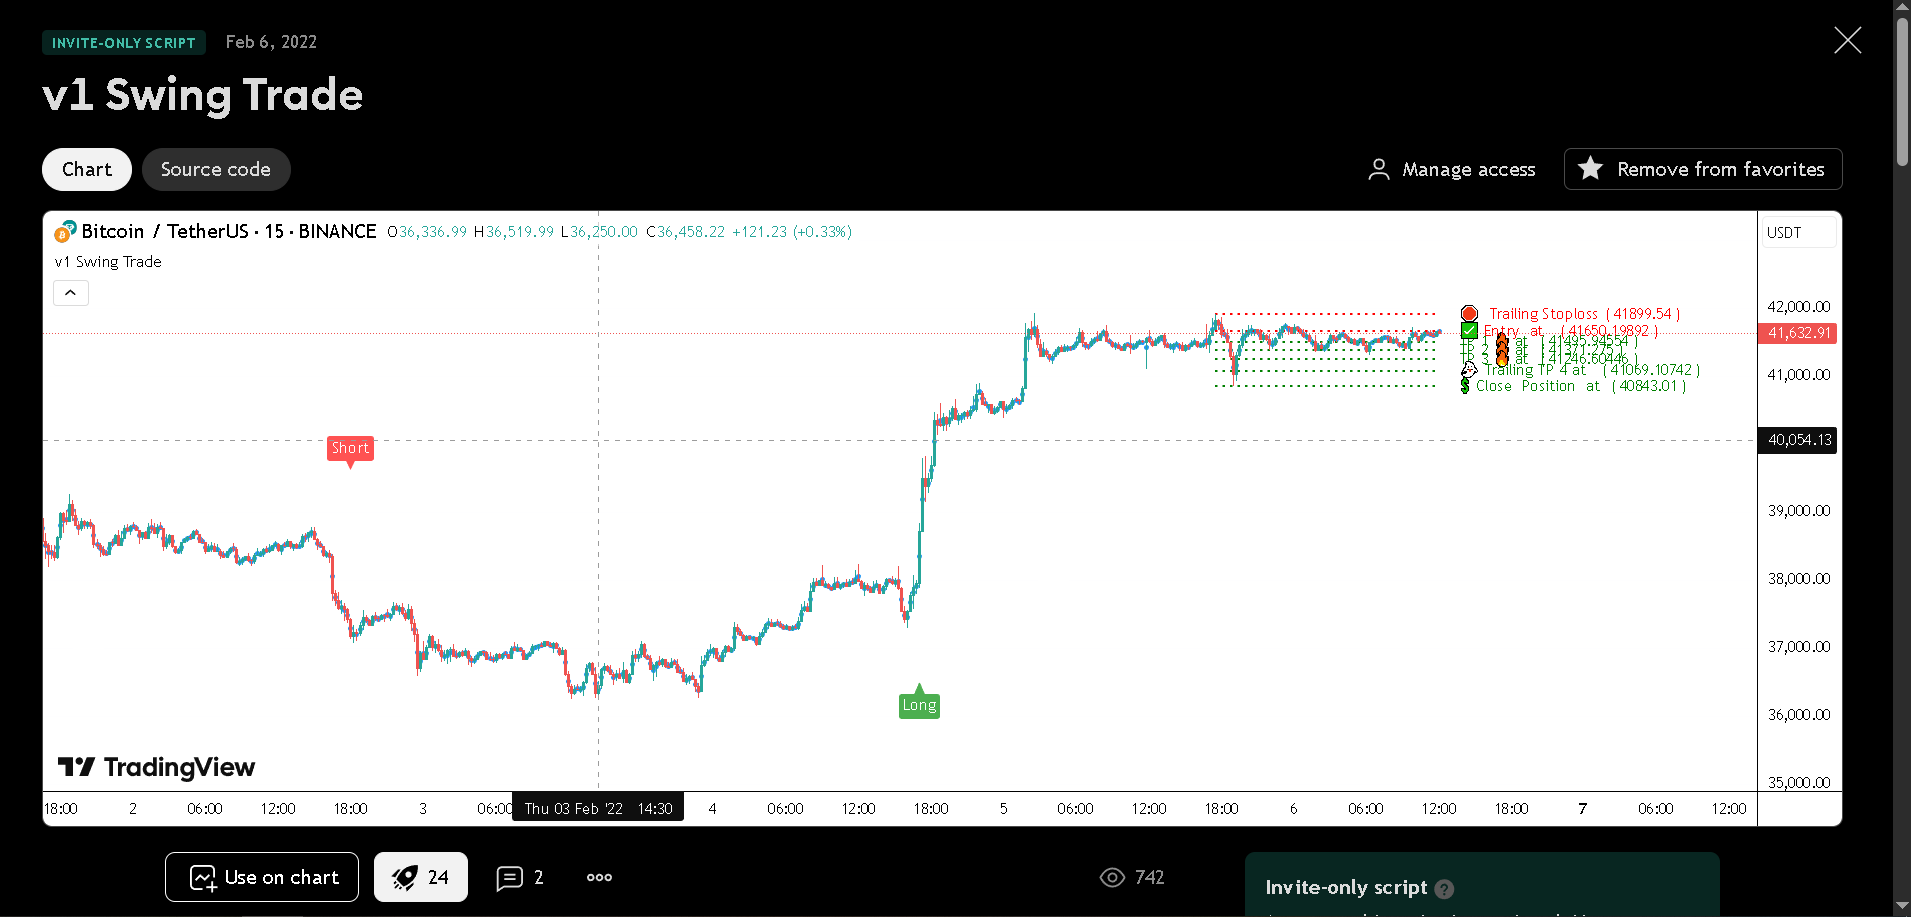
Task: Click the Invite-only script help icon
Action: pos(1444,889)
